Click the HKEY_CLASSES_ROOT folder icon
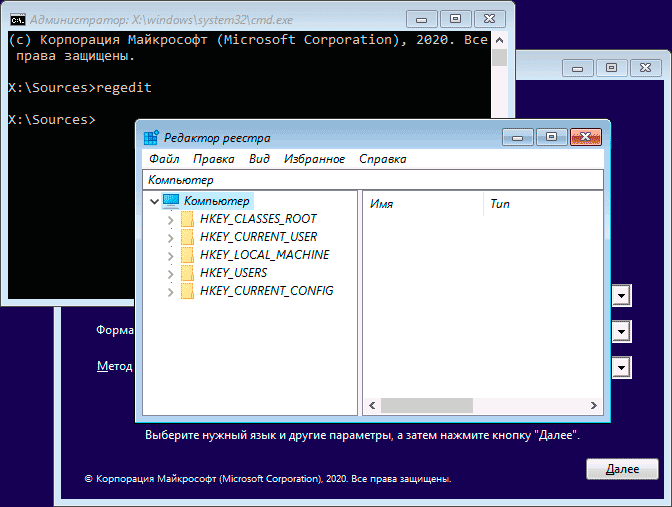Screen dimensions: 672x507 point(187,219)
